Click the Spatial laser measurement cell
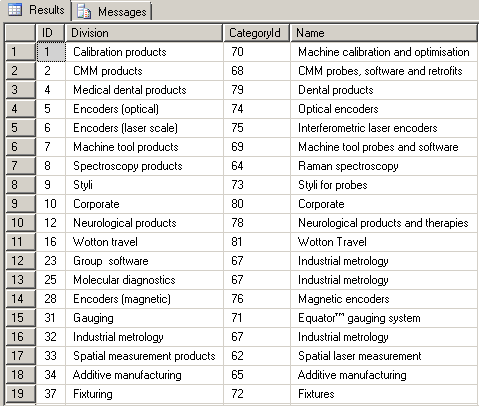The width and height of the screenshot is (479, 406). click(x=384, y=356)
